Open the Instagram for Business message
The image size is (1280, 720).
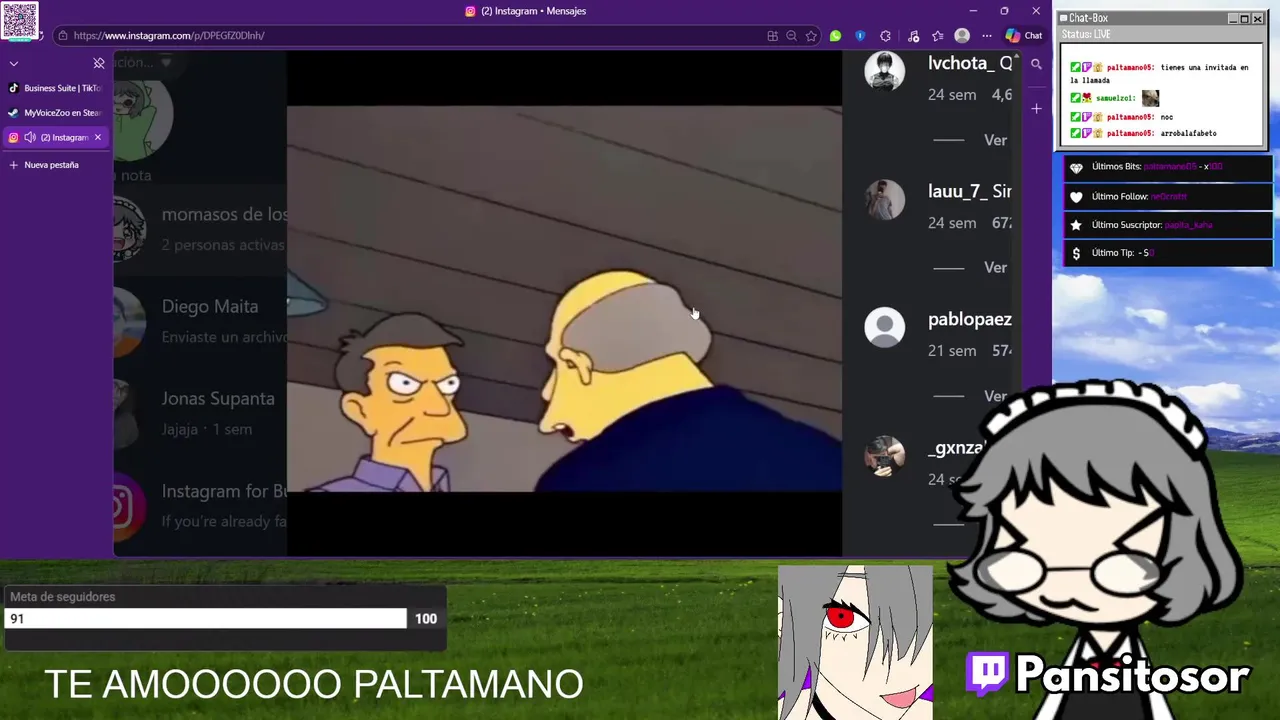click(200, 505)
